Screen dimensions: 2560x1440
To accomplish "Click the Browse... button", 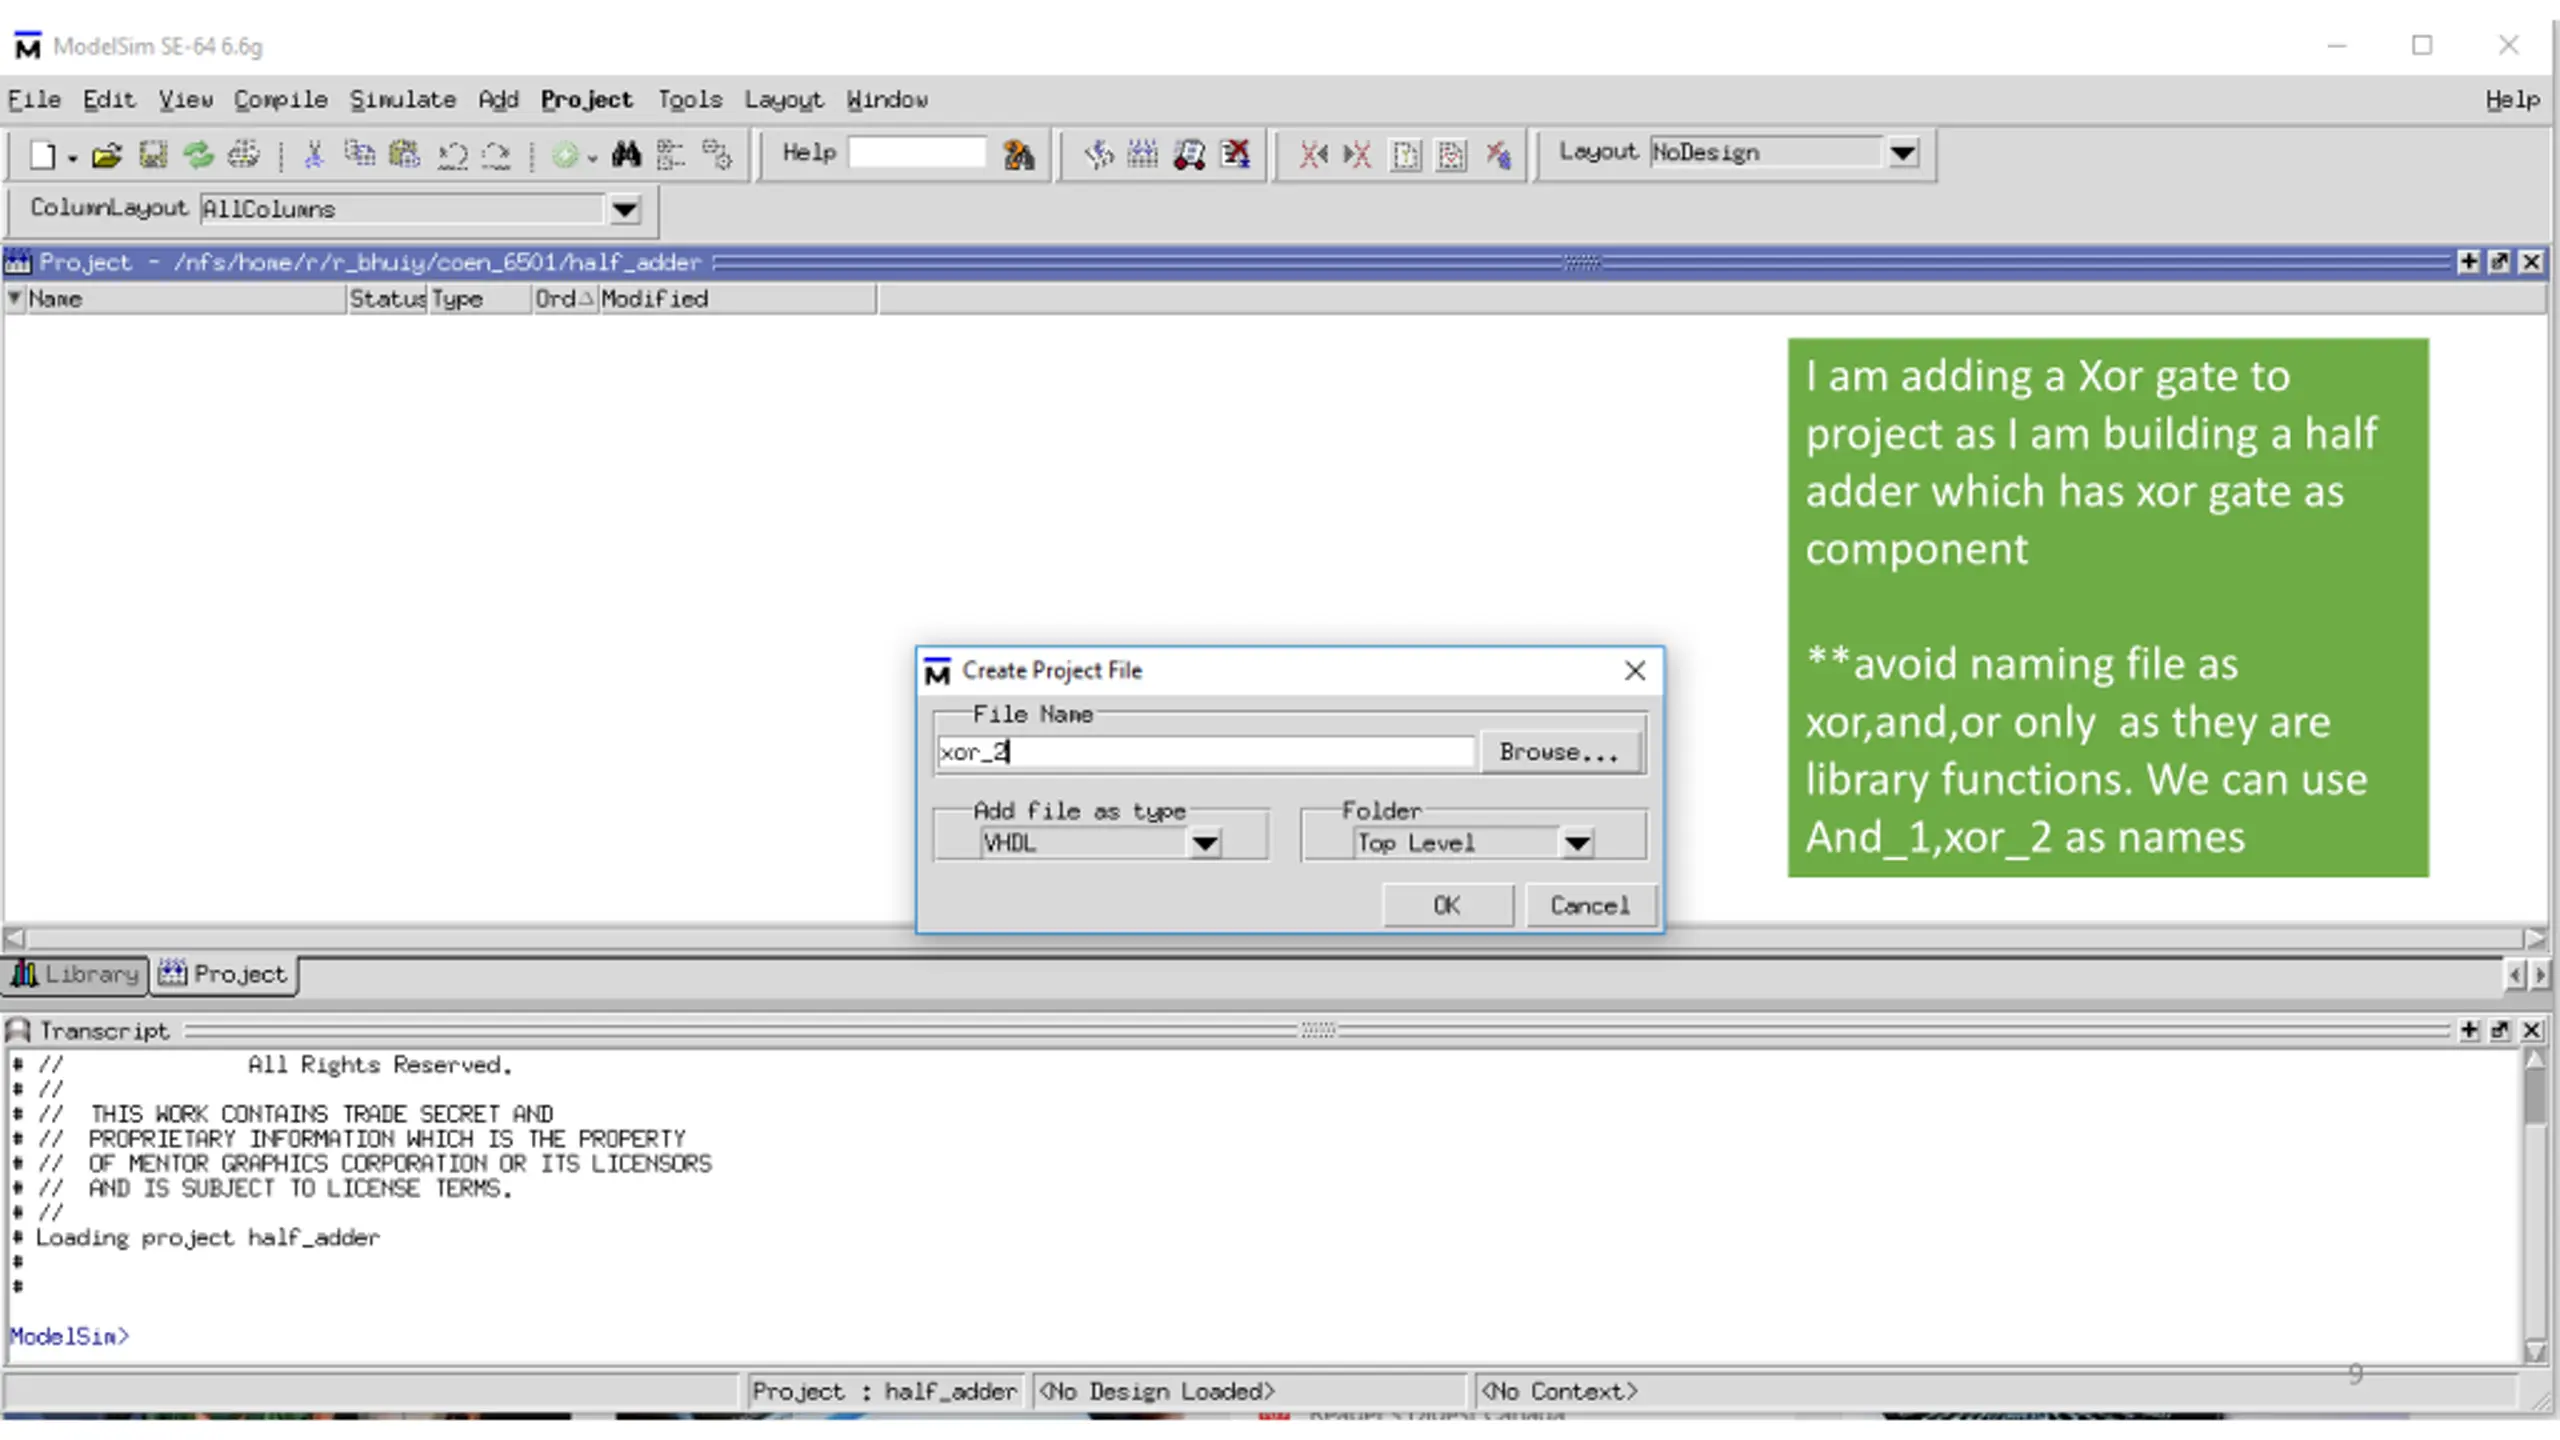I will [1559, 752].
